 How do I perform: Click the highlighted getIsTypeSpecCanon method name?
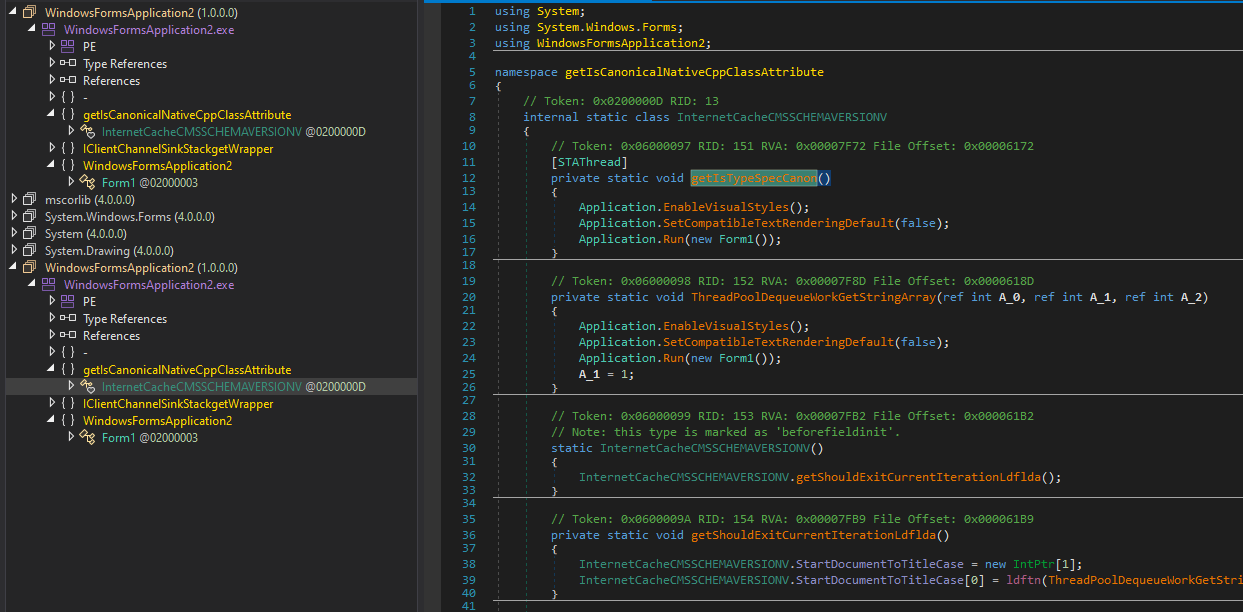[754, 179]
